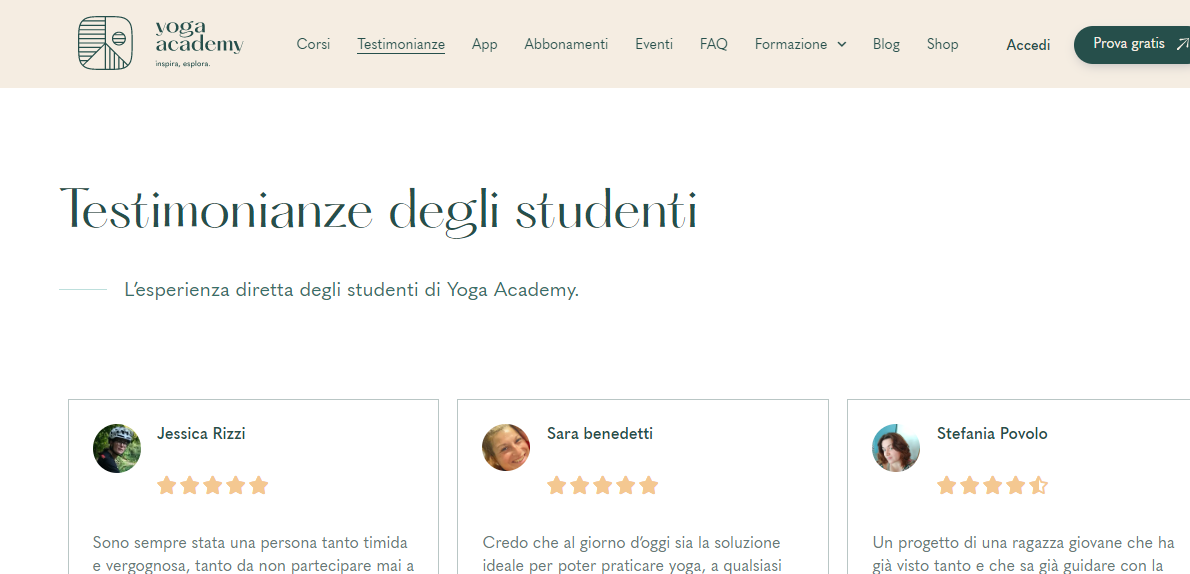Select the Testimonianze nav item
Viewport: 1190px width, 574px height.
click(401, 45)
